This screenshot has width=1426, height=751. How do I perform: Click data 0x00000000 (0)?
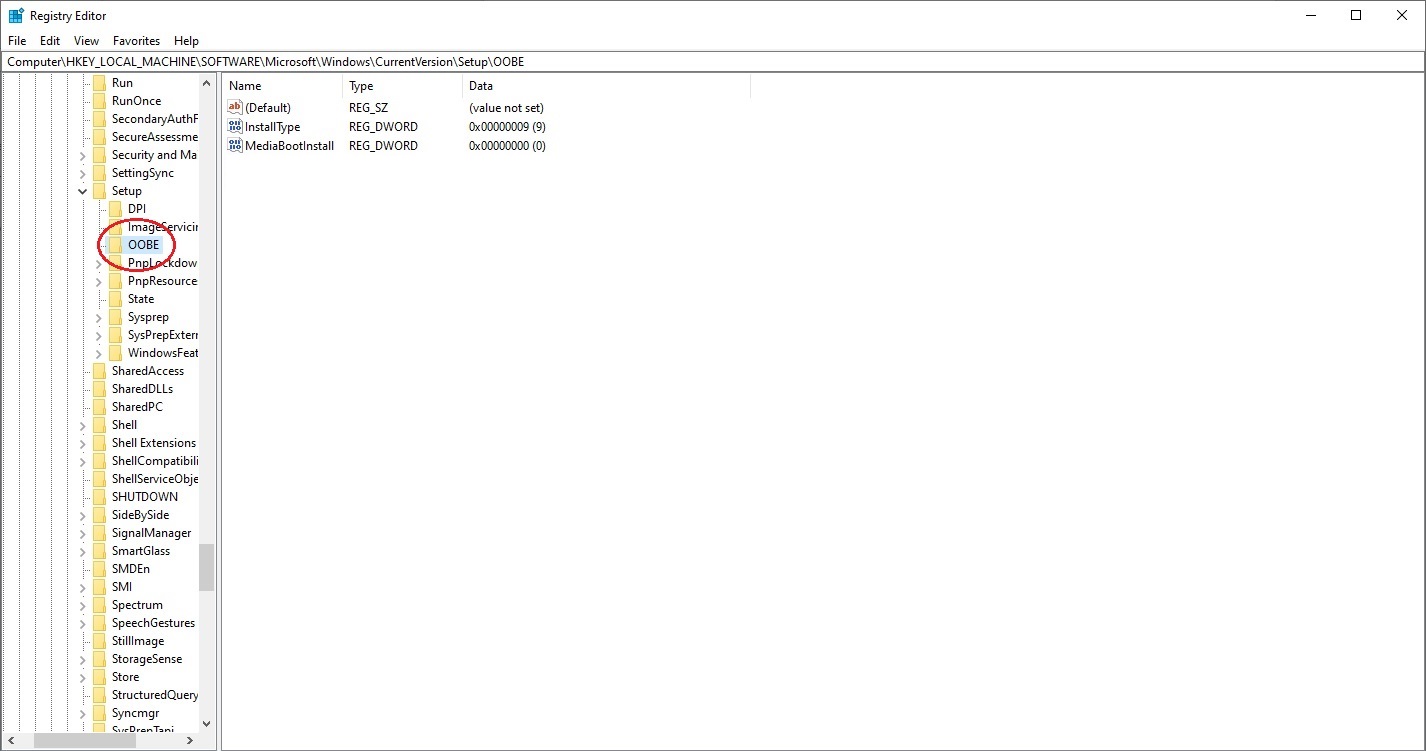[507, 146]
